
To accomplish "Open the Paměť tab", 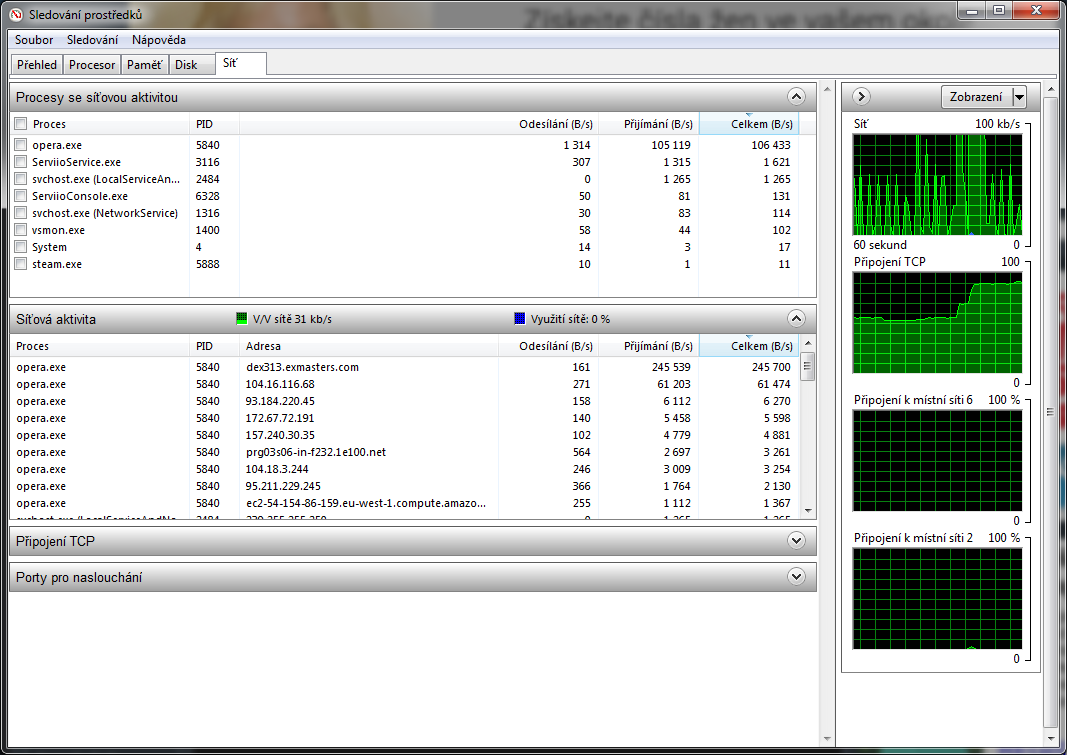I will (x=144, y=65).
